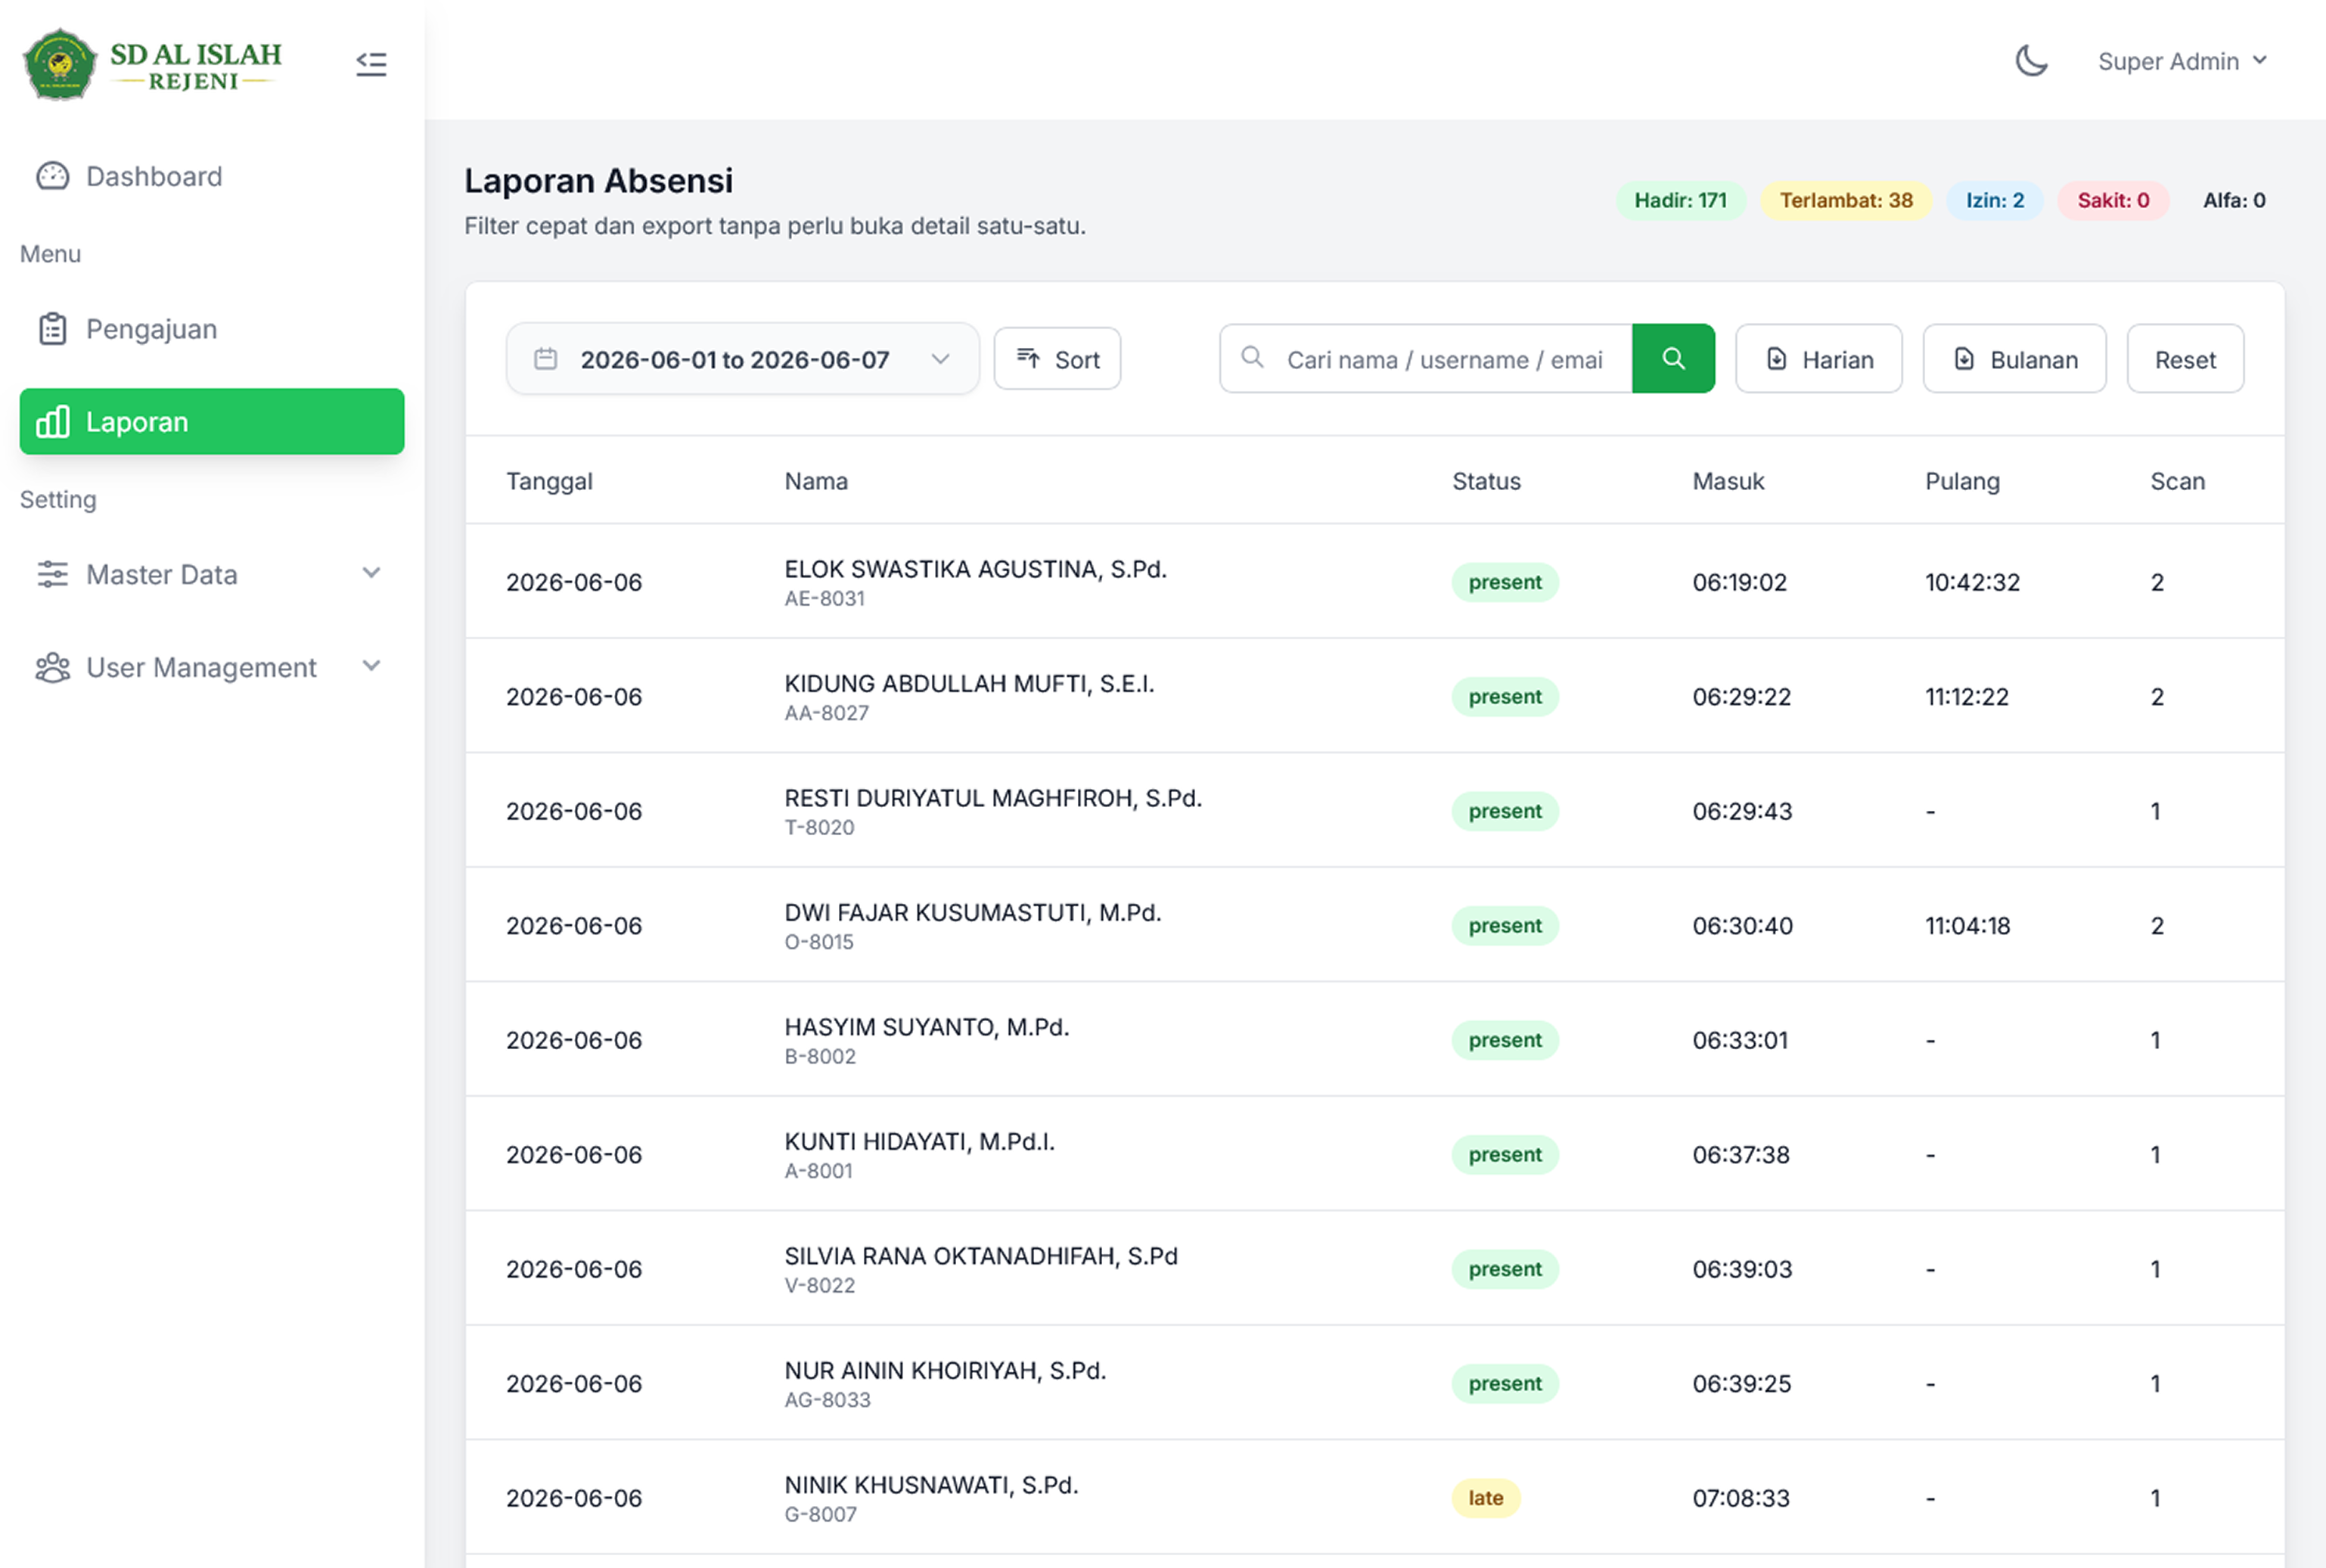Click the employee code AA-8027
The height and width of the screenshot is (1568, 2326).
[x=826, y=713]
